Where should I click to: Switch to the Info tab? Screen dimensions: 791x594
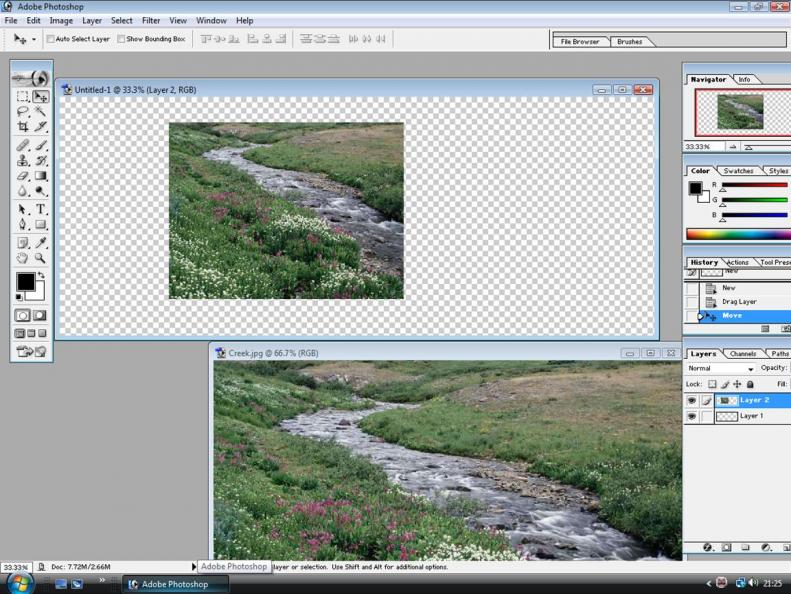744,79
